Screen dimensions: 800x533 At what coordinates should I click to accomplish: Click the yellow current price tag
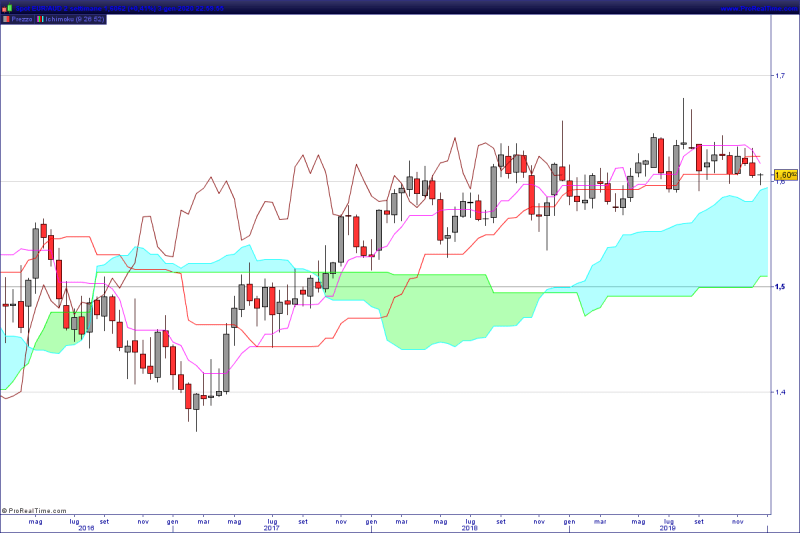click(x=786, y=175)
